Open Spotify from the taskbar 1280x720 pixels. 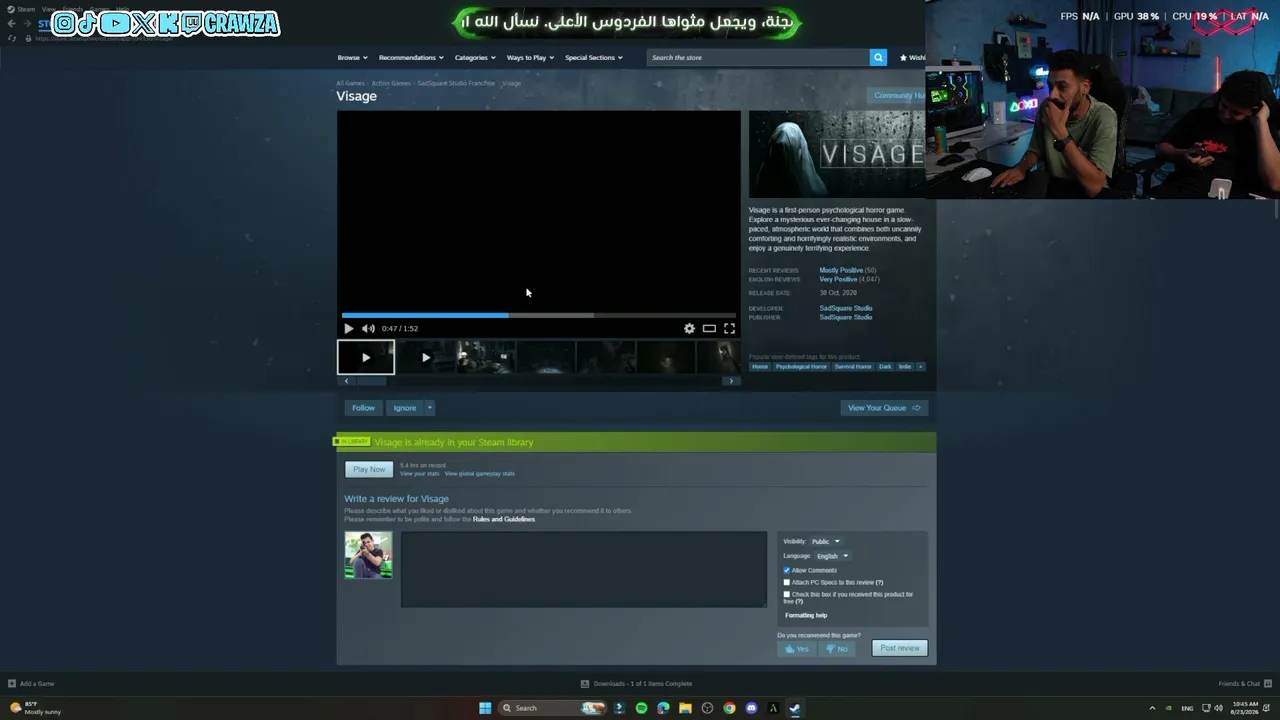[641, 708]
